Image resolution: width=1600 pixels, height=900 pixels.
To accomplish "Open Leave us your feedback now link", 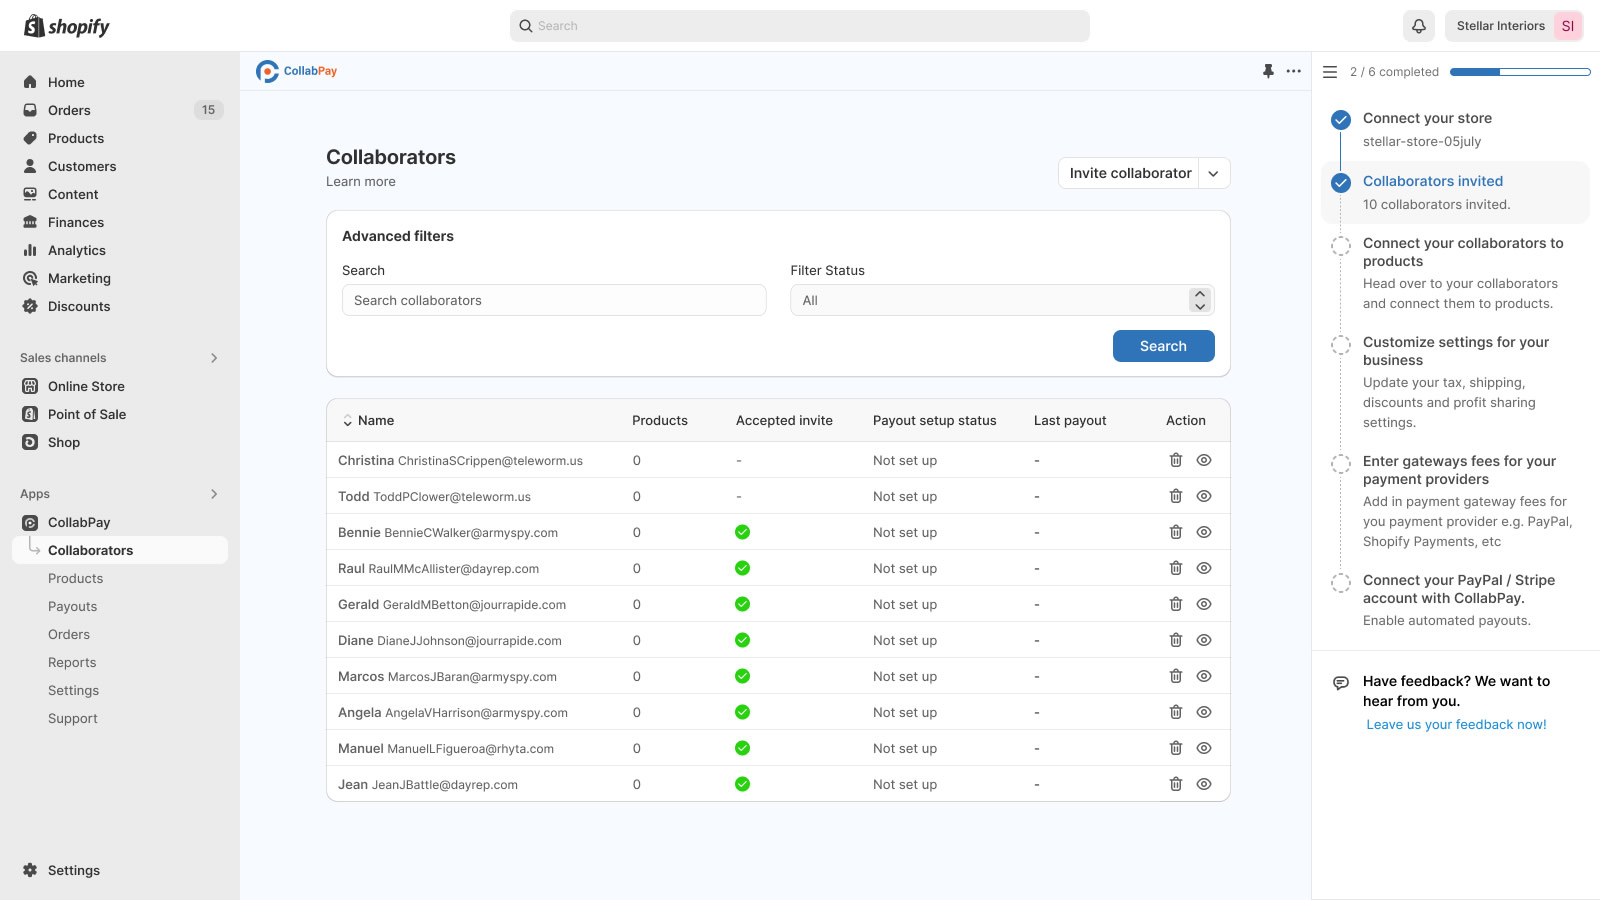I will pyautogui.click(x=1456, y=725).
